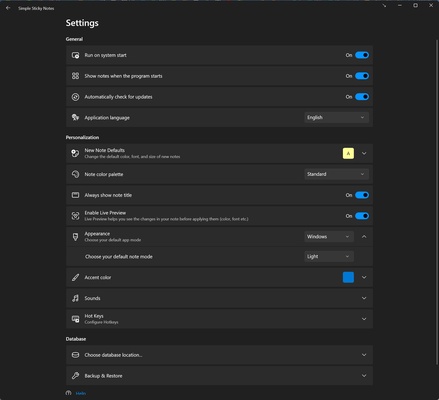Click the Live Preview helps you see description
This screenshot has width=439, height=400.
click(166, 219)
